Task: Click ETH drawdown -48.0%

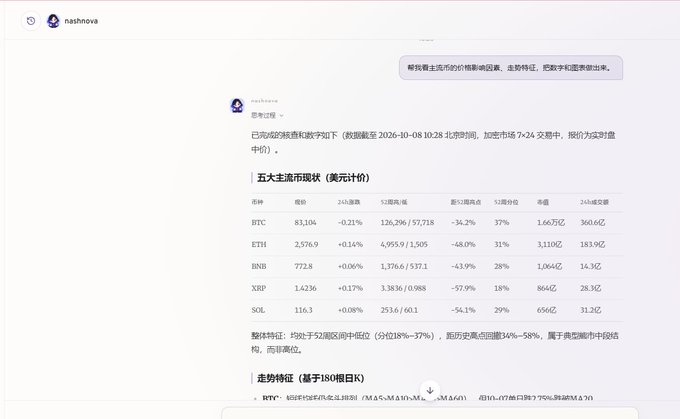Action: (x=463, y=245)
